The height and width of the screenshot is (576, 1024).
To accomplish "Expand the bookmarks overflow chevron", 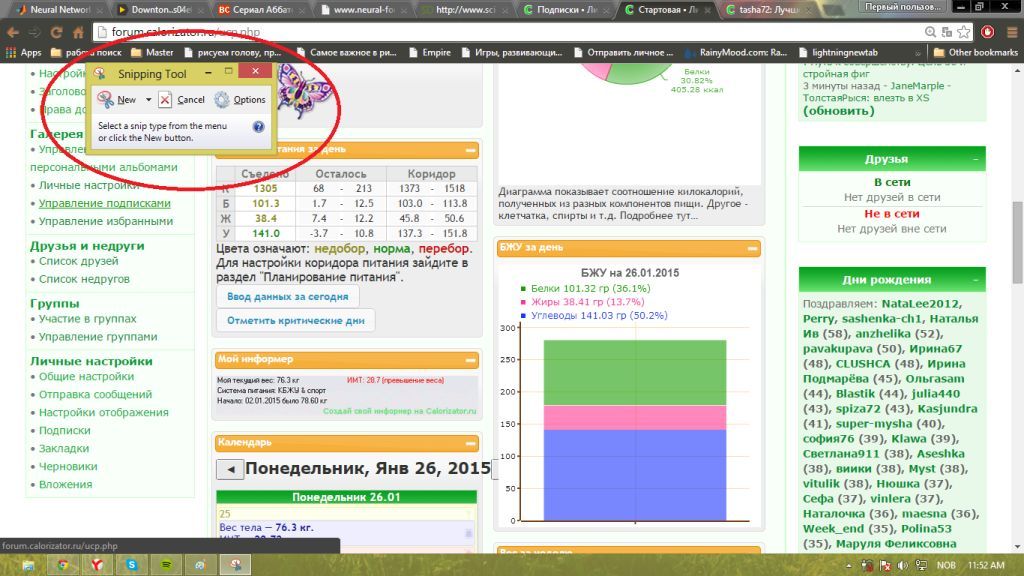I will pos(918,52).
